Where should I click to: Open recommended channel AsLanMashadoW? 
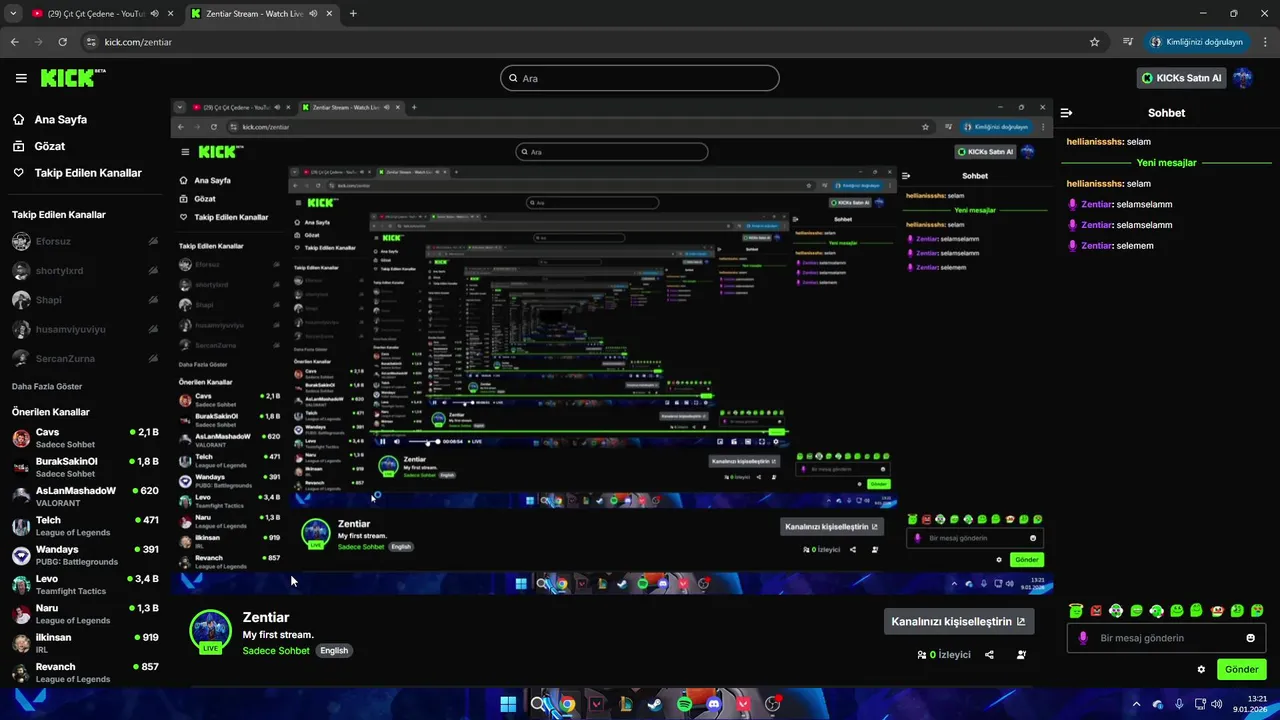[x=85, y=496]
